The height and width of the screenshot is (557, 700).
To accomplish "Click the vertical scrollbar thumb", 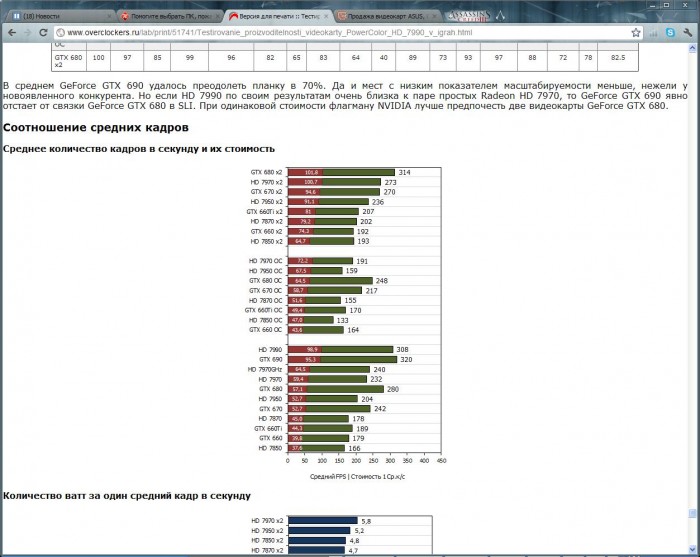I will click(x=692, y=512).
